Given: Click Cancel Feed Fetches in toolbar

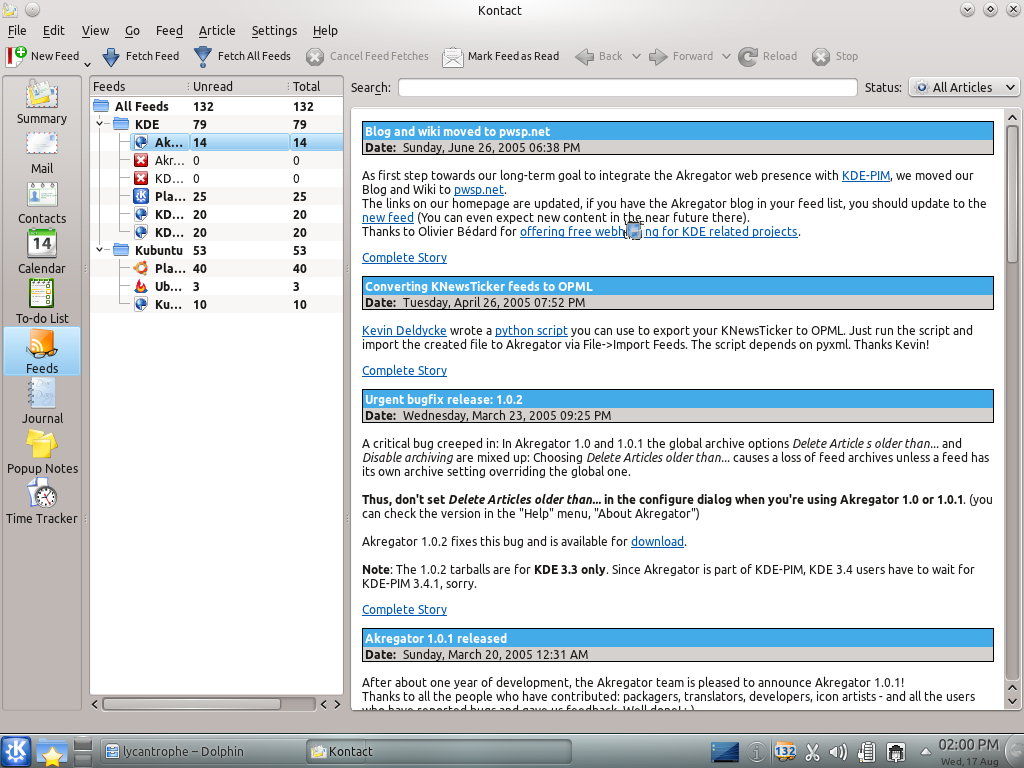Looking at the screenshot, I should [x=368, y=56].
